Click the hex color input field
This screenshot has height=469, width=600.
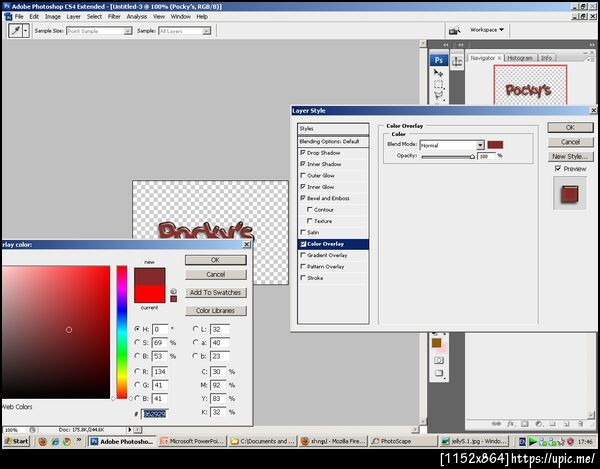pos(155,414)
